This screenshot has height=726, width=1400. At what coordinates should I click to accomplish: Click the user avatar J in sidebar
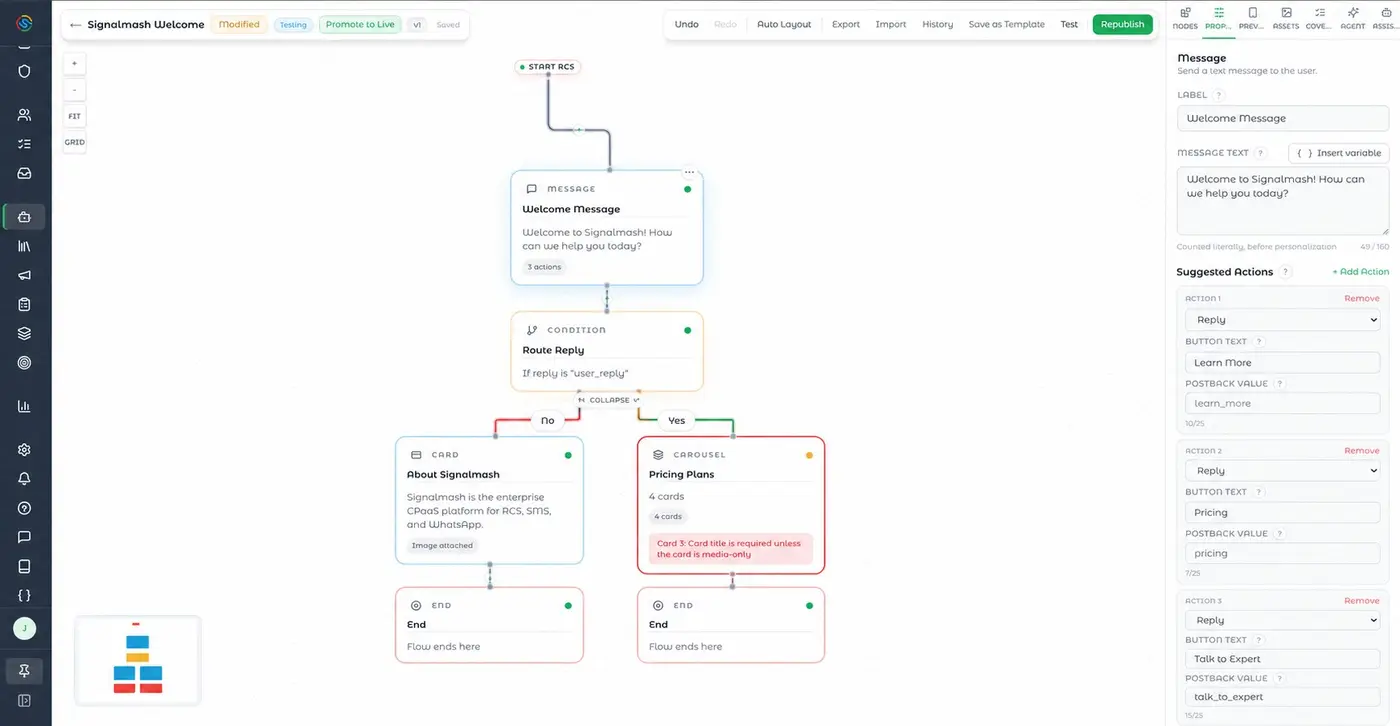[x=25, y=628]
